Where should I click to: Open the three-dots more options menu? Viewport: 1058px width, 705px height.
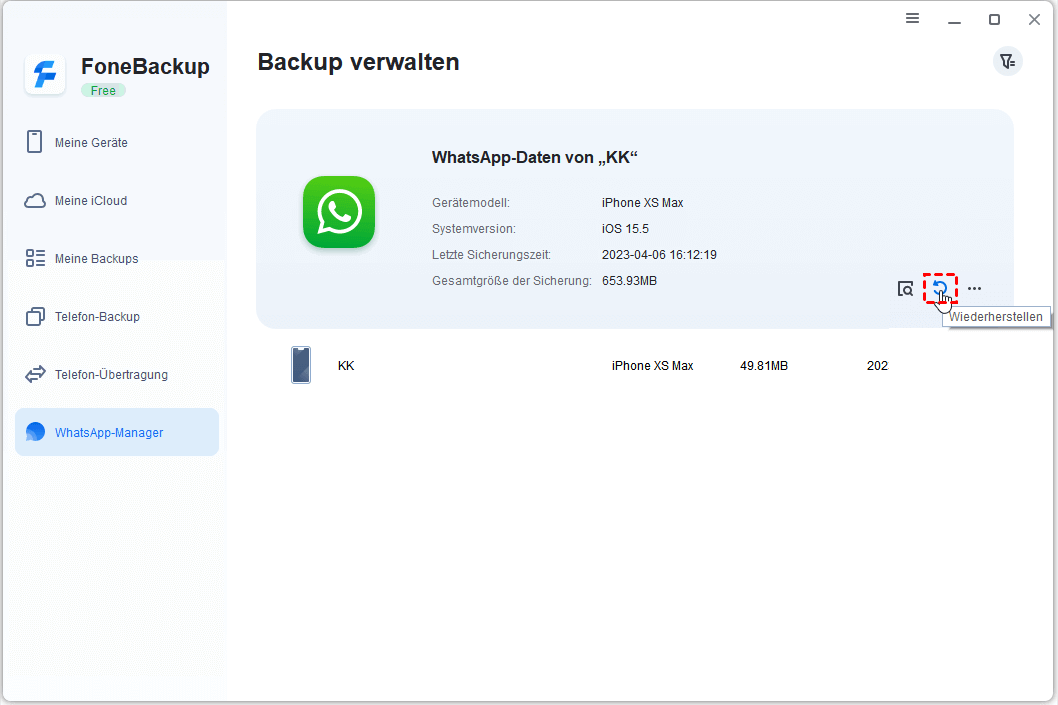[x=974, y=288]
